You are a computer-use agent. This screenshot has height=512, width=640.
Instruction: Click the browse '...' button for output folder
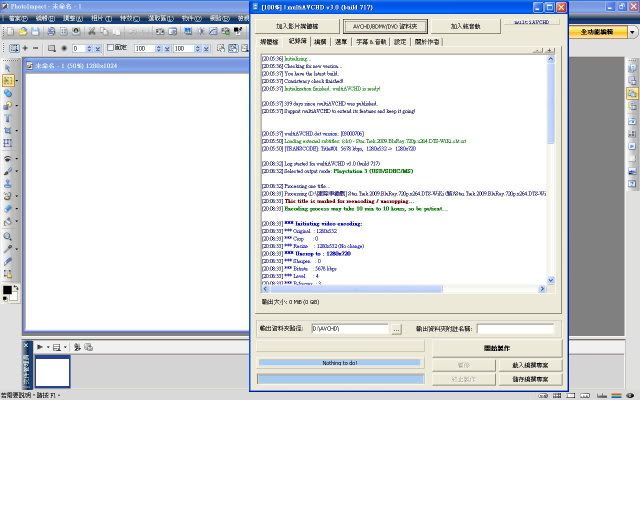point(396,329)
